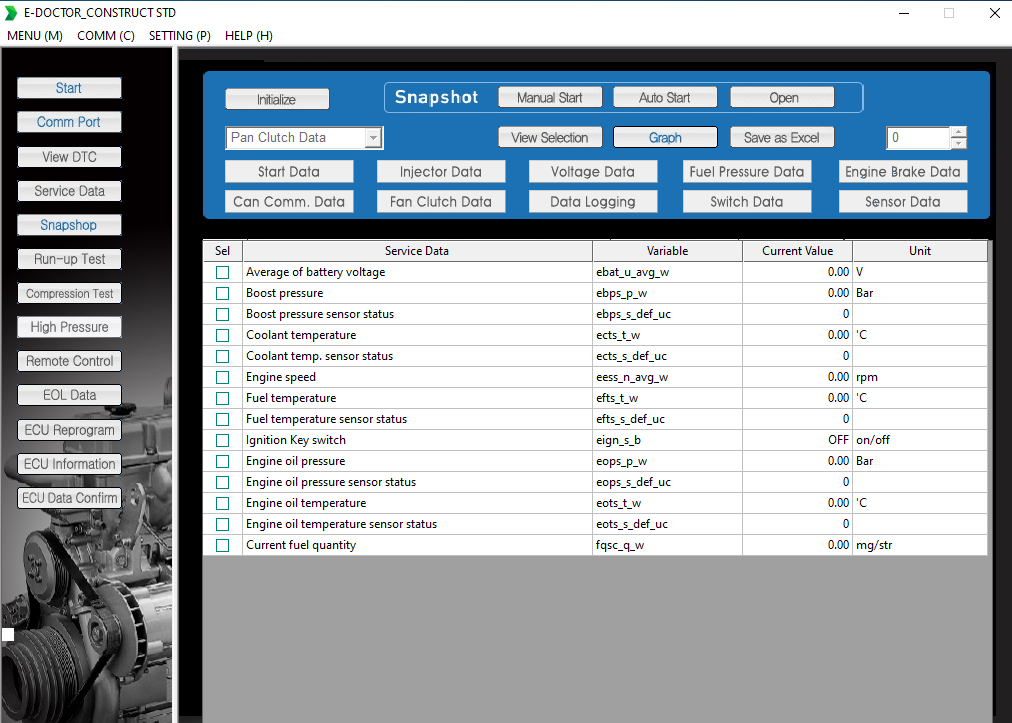The image size is (1012, 723).
Task: Open EOL Data page
Action: coord(69,395)
